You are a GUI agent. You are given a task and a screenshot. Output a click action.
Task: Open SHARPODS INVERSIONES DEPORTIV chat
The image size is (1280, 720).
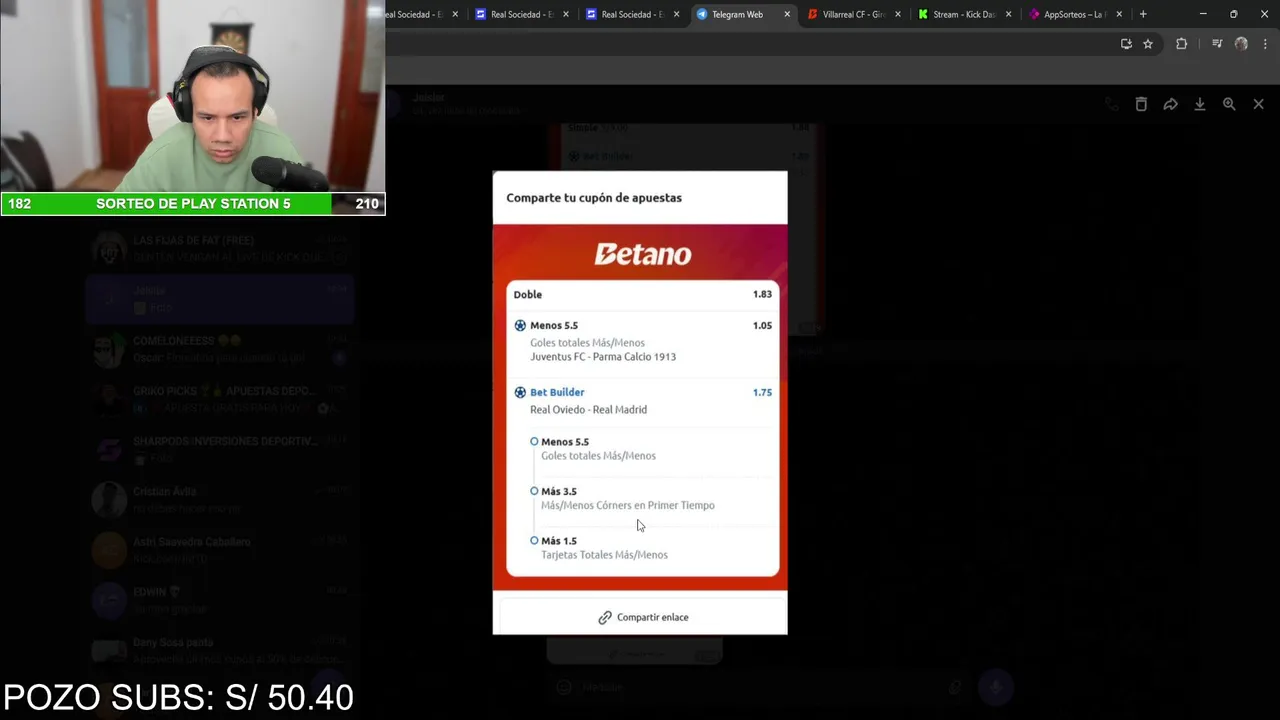tap(220, 450)
